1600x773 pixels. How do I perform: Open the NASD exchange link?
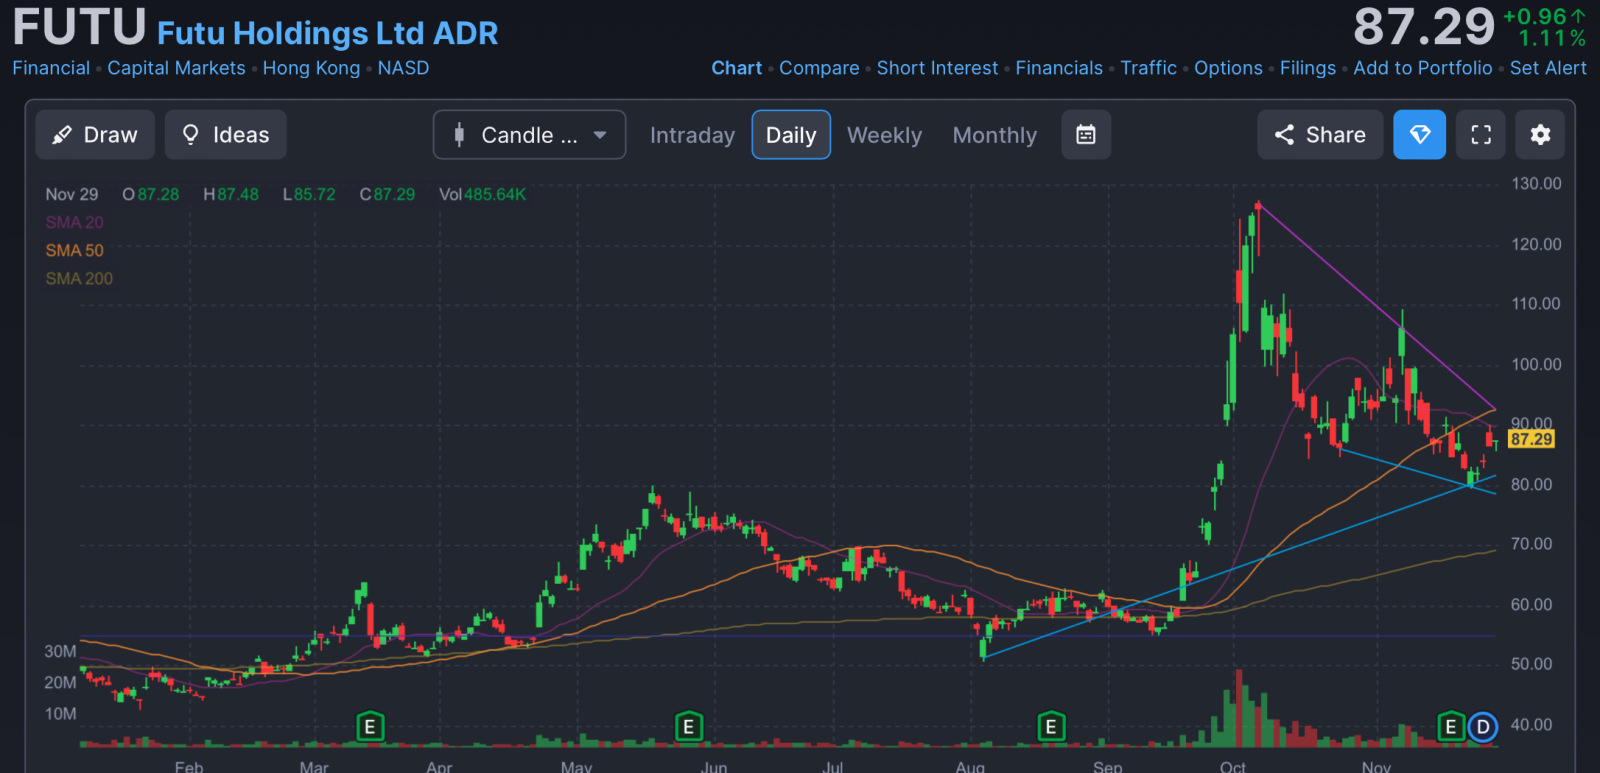point(403,68)
